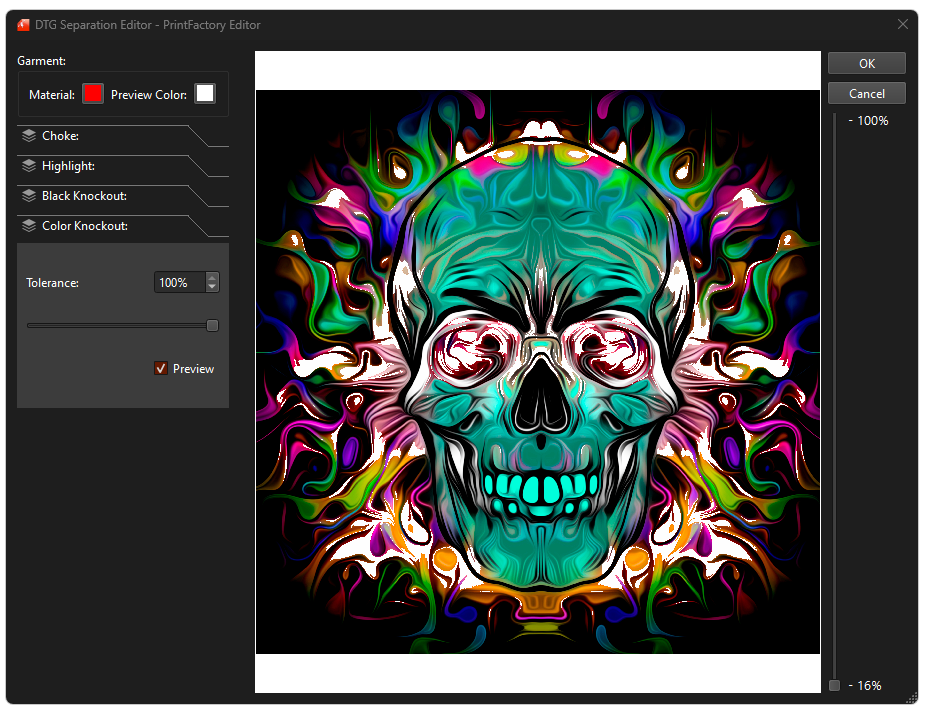Click the Tolerance 100% input field

180,282
